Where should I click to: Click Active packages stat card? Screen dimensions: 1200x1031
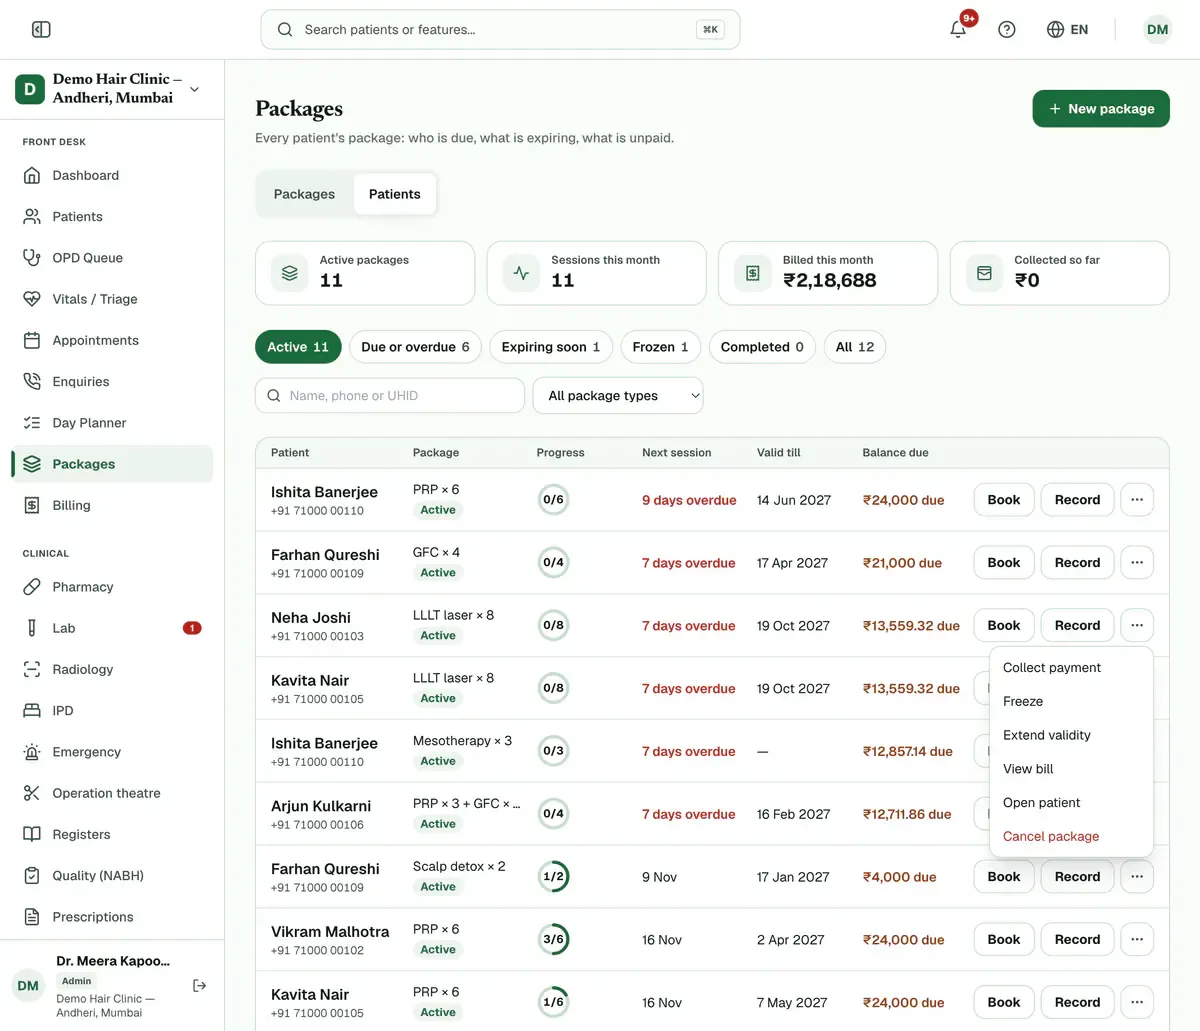pyautogui.click(x=365, y=273)
